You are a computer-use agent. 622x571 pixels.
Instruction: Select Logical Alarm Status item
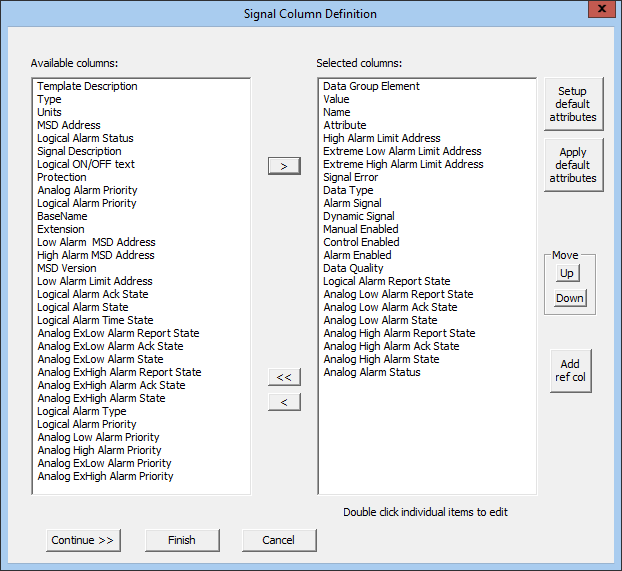(85, 138)
